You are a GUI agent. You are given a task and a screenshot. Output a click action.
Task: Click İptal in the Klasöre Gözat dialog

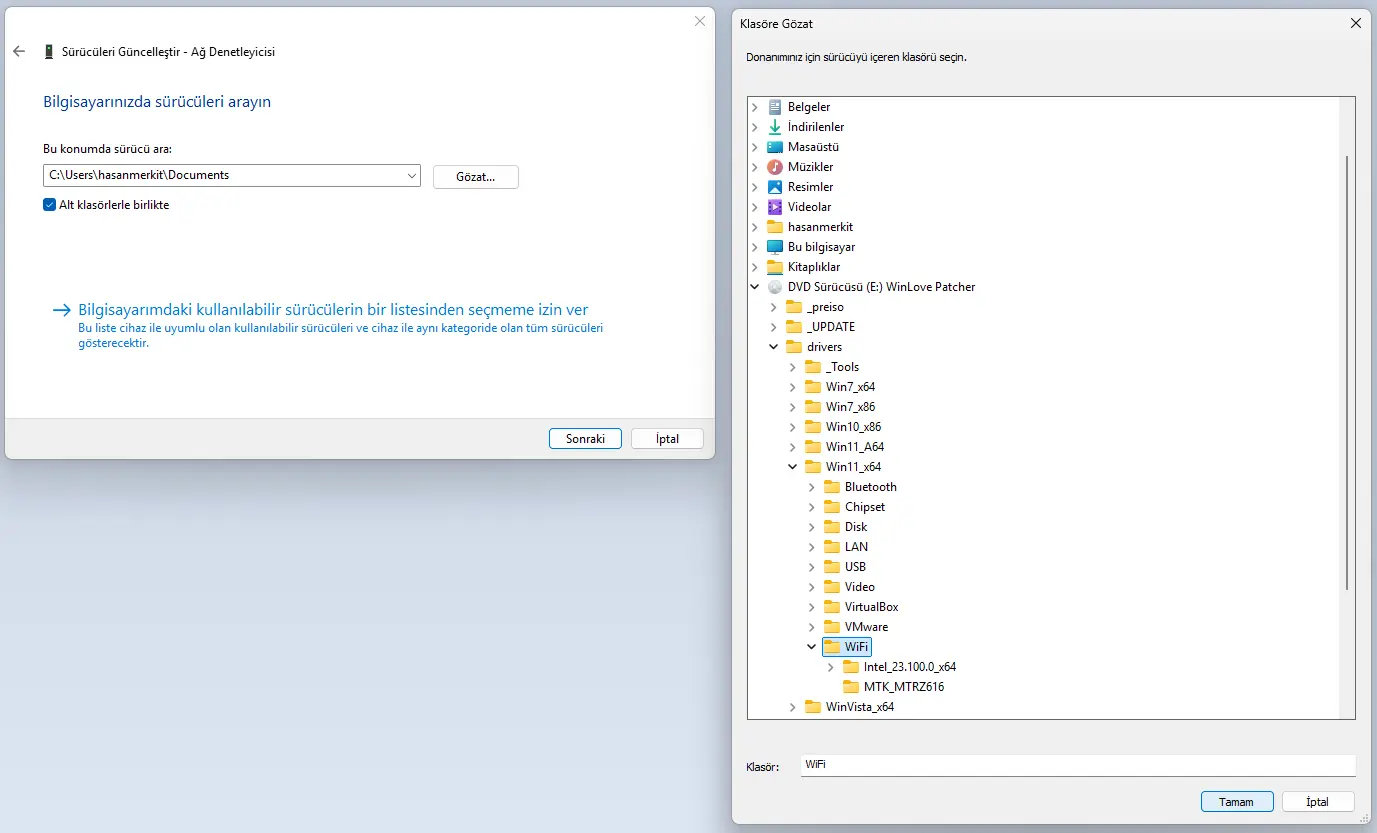point(1318,802)
